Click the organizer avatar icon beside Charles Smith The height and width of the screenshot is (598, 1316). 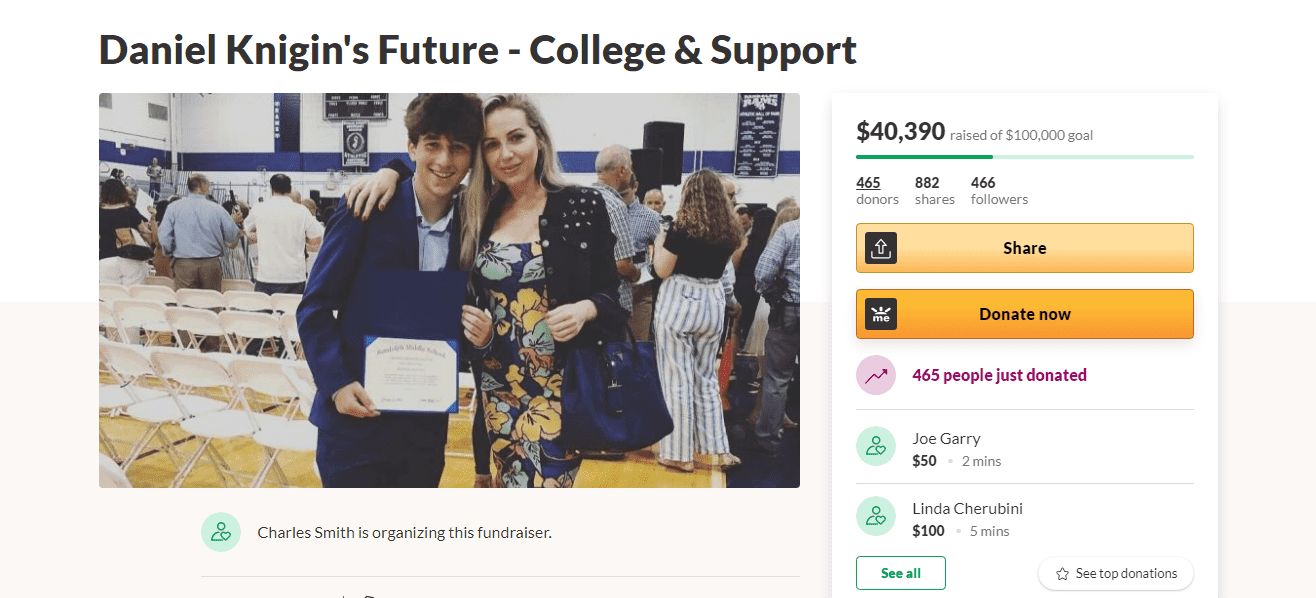click(x=221, y=532)
